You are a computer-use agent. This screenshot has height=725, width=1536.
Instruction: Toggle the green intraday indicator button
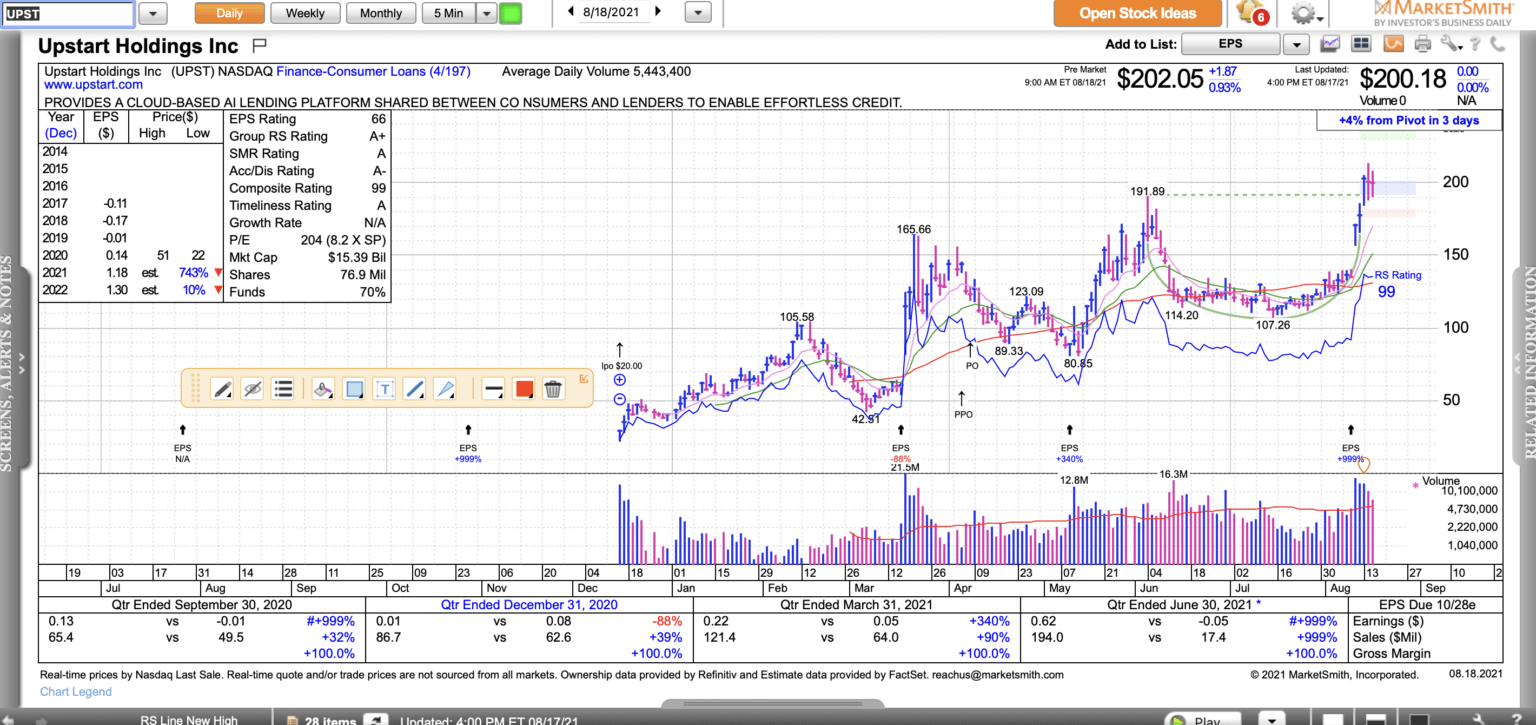pos(510,13)
